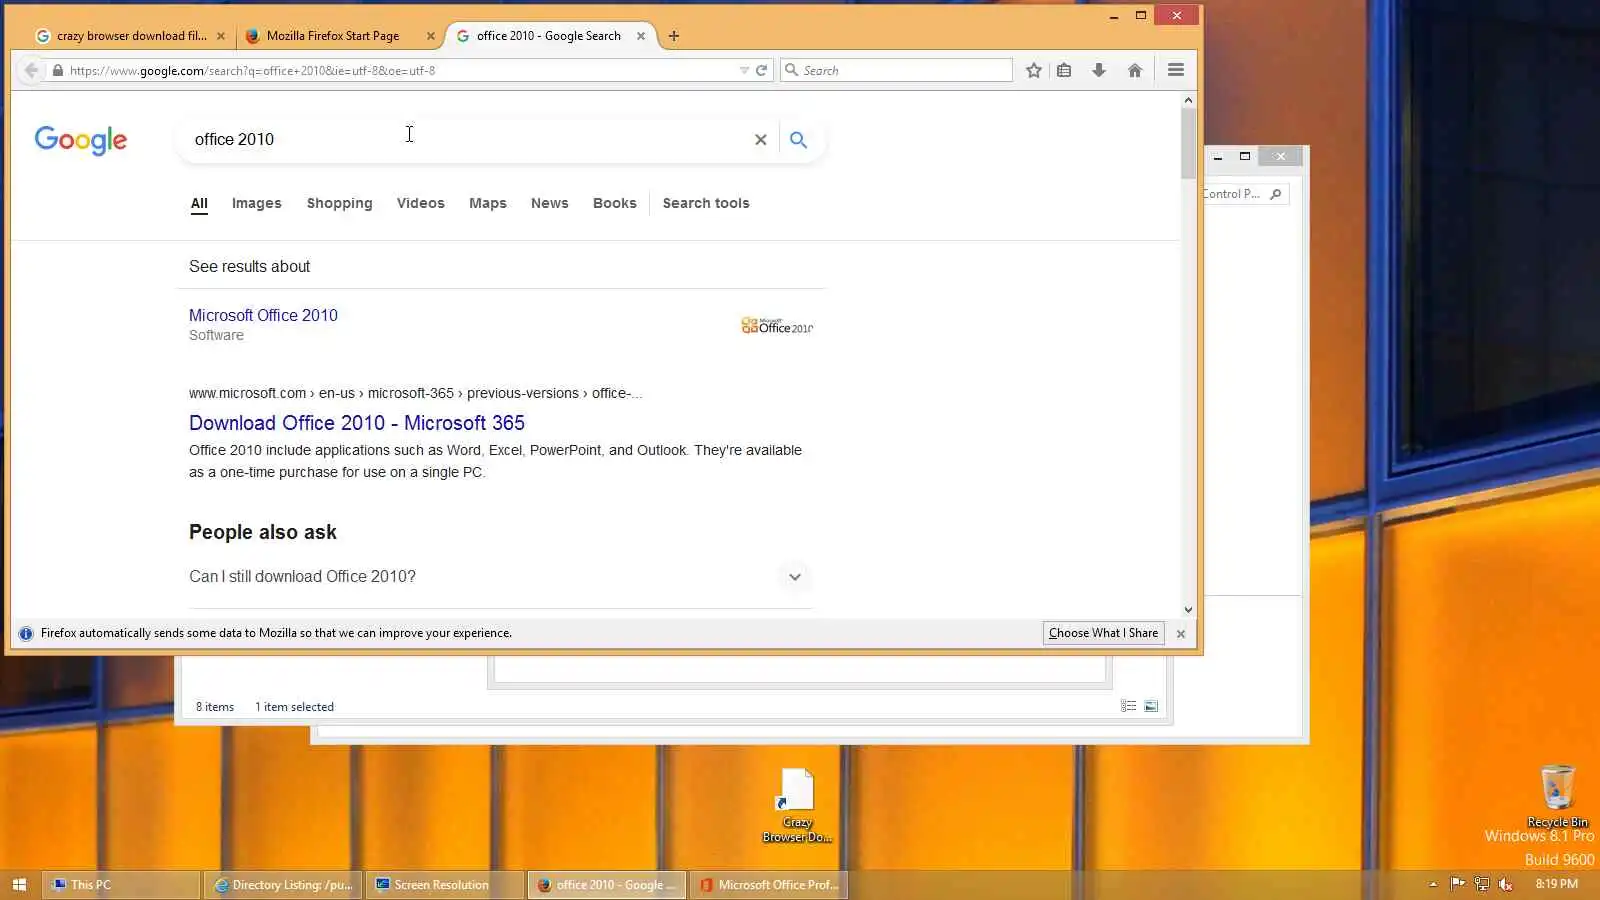Click the 'Choose What I Share' button
1600x900 pixels.
click(1104, 633)
